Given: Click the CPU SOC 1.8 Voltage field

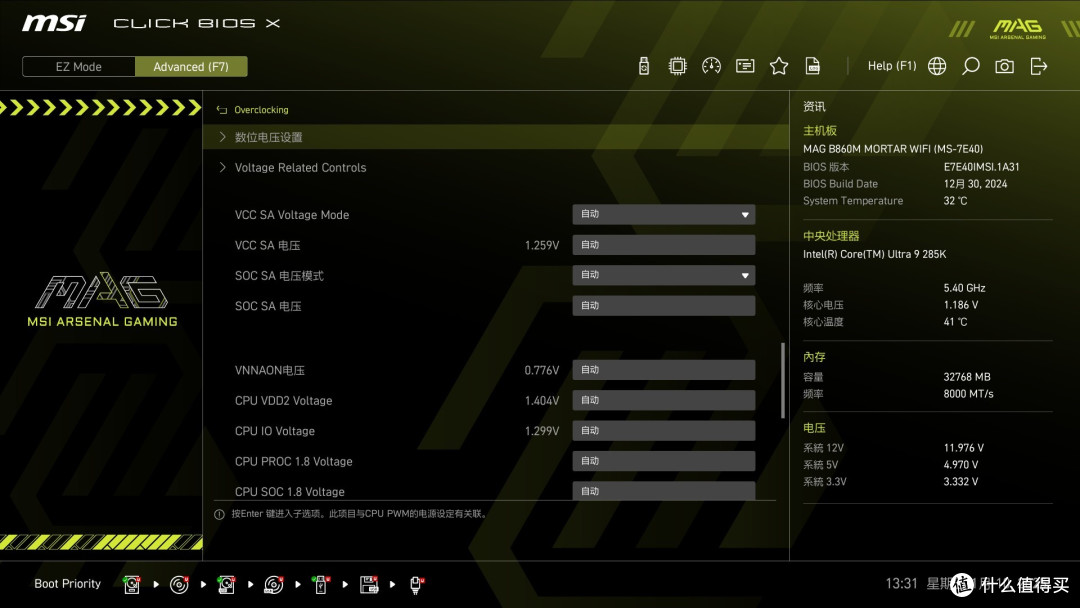Looking at the screenshot, I should point(663,491).
